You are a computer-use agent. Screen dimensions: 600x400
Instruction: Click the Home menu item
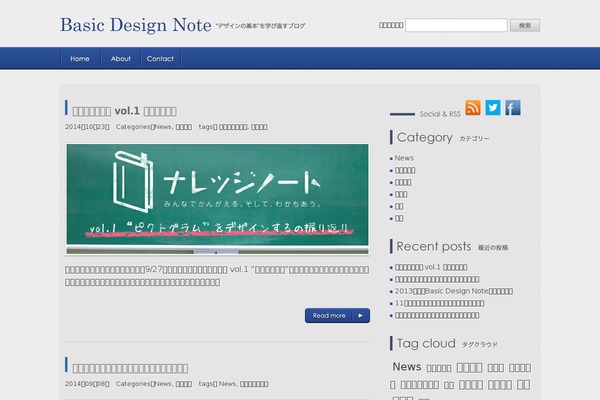click(80, 59)
